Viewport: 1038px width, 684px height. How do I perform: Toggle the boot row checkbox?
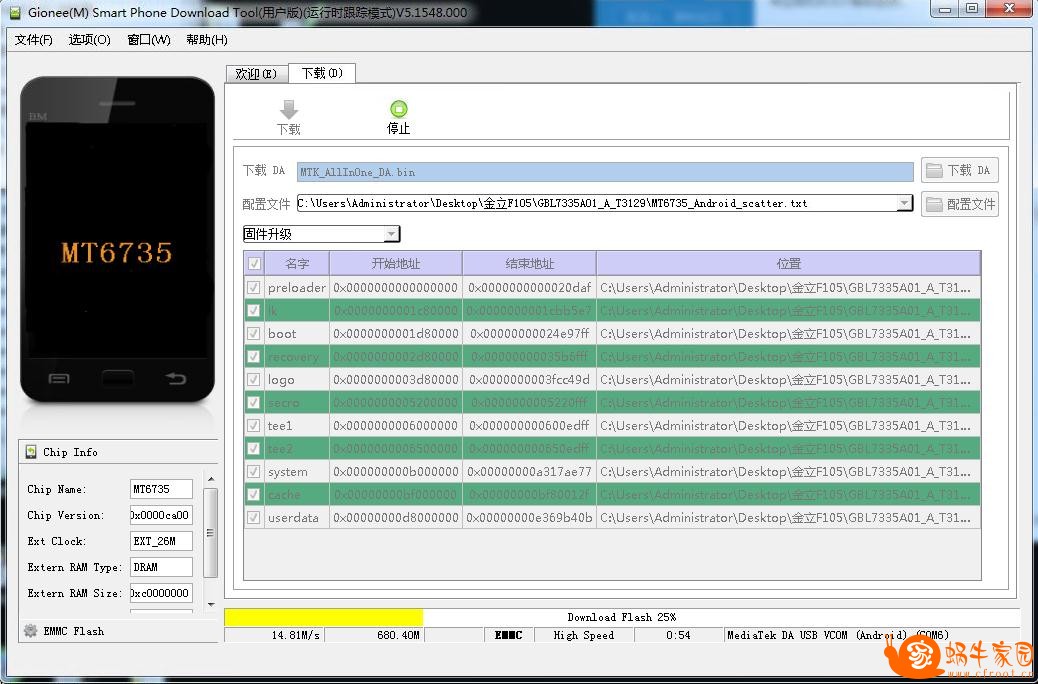click(x=254, y=333)
